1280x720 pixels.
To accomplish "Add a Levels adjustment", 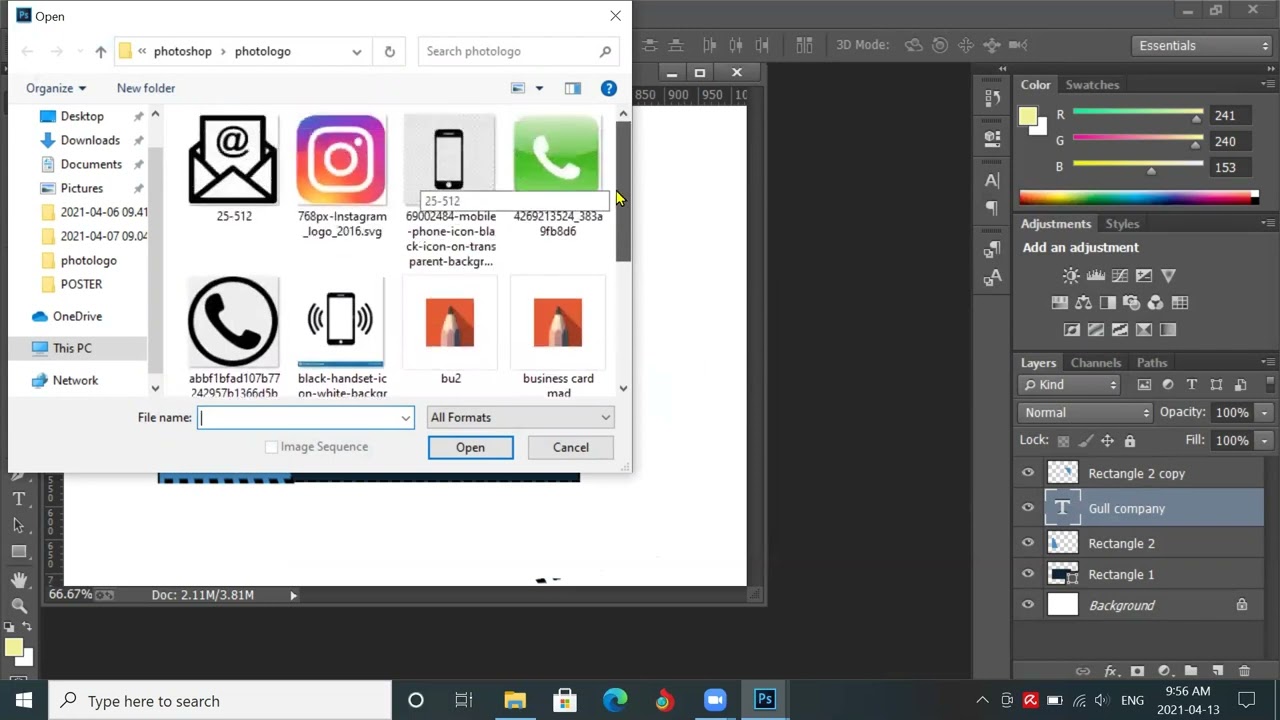I will (x=1096, y=276).
